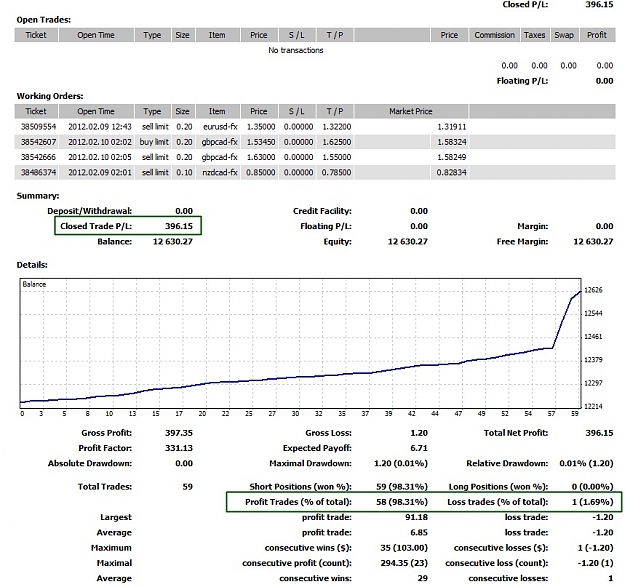Viewport: 625px width, 587px height.
Task: Click the Market Price column header
Action: [411, 111]
